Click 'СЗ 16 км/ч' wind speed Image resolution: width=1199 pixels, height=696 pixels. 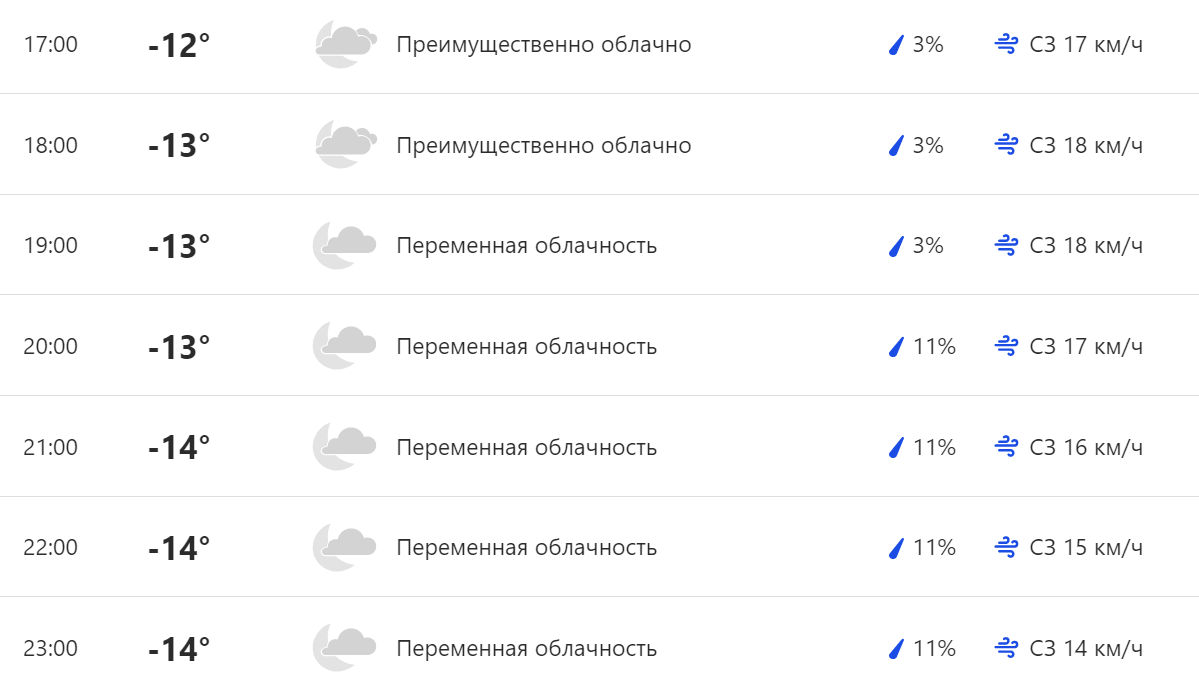point(1086,447)
